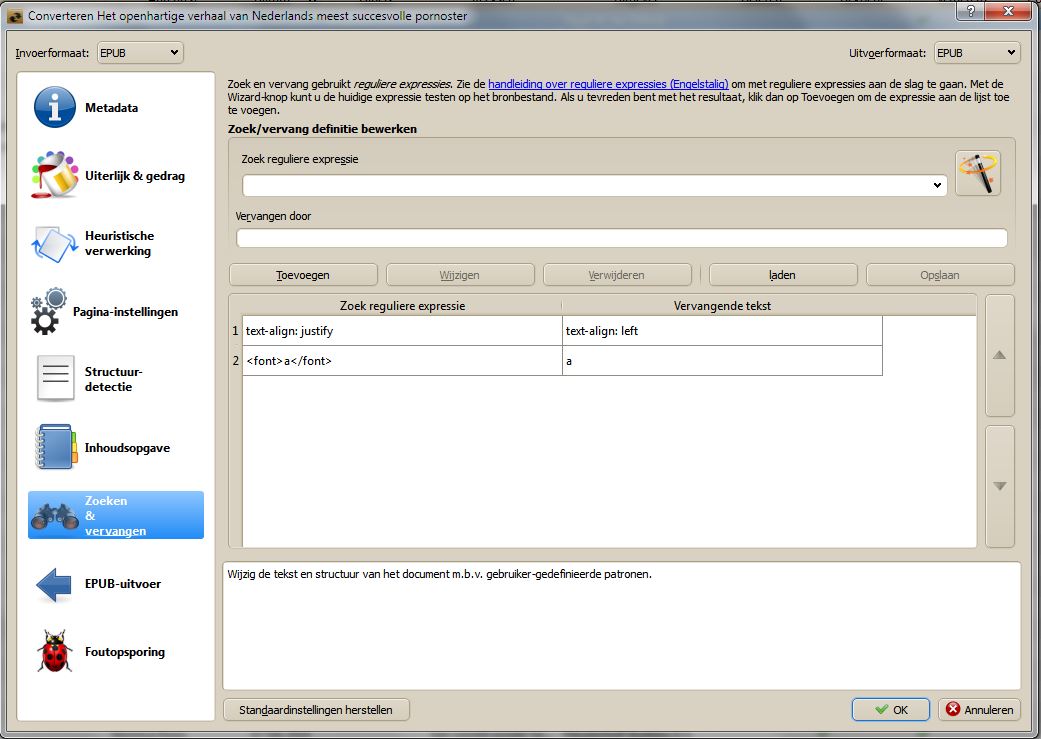Switch to Structuur-detectie label
Screen dimensions: 1041x739
coord(114,378)
